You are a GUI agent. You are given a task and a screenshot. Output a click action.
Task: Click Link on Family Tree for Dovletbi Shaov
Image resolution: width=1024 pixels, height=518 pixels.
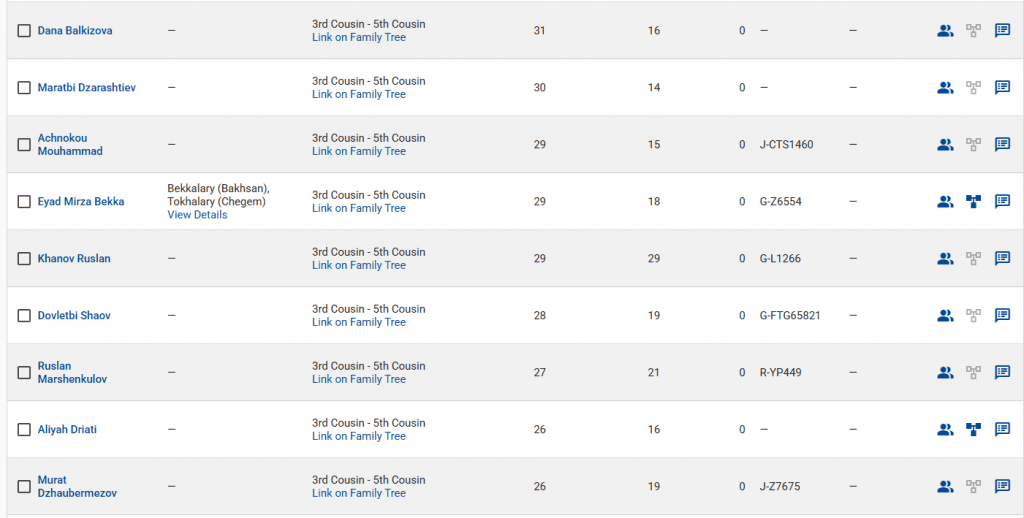(x=358, y=322)
